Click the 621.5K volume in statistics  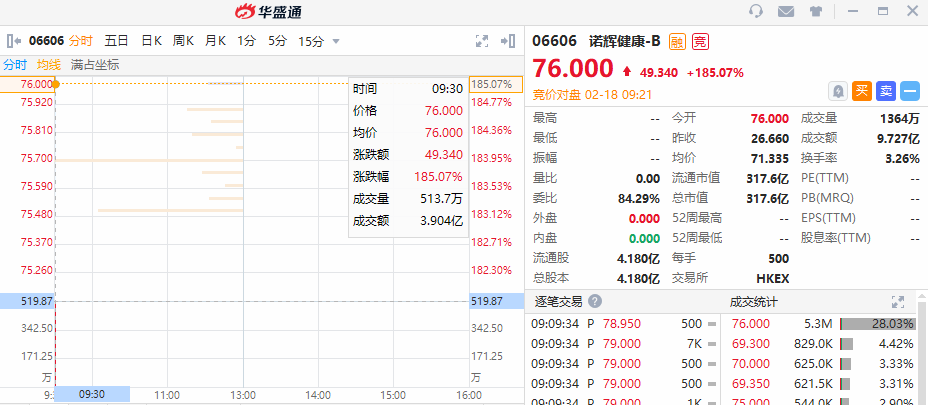pyautogui.click(x=813, y=383)
